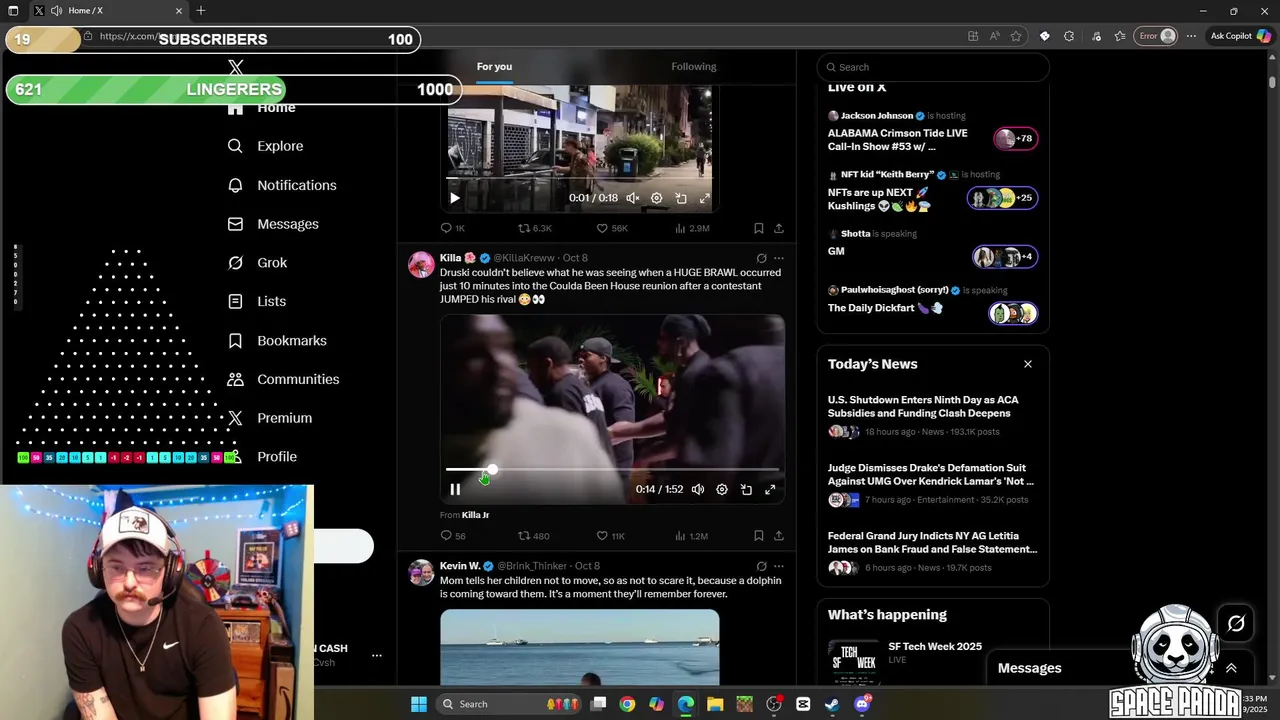
Task: Enter fullscreen on the 1:52 video
Action: [770, 490]
